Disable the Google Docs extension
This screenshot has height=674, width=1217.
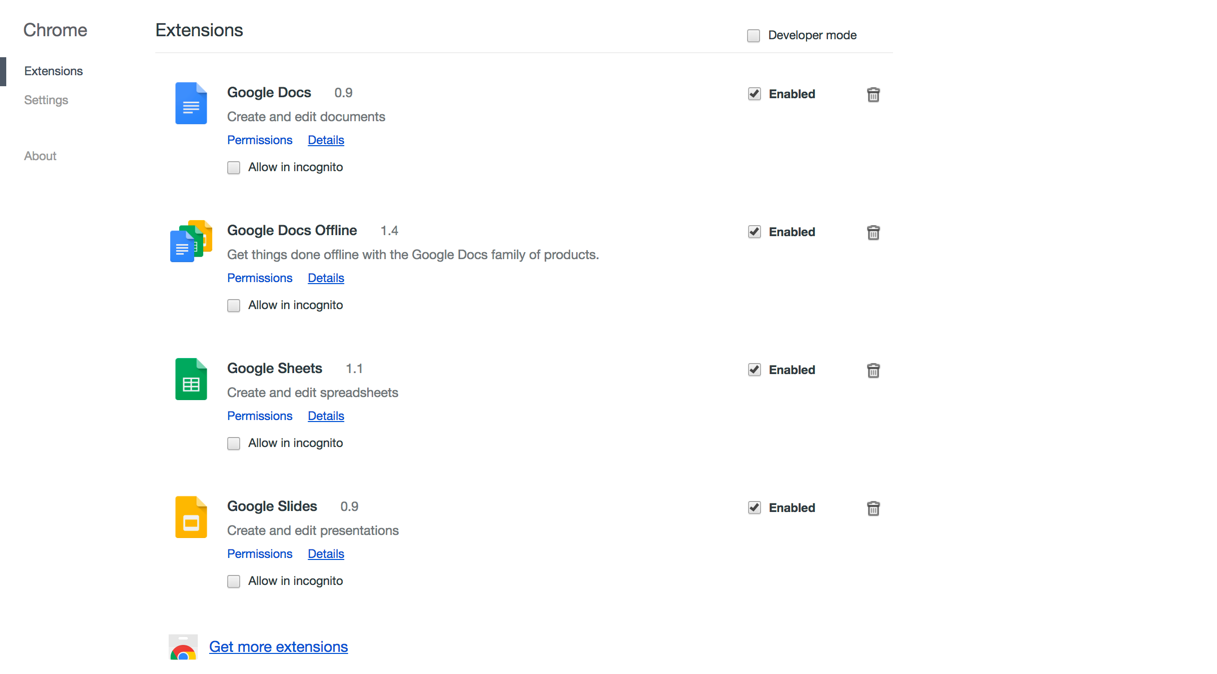point(754,94)
